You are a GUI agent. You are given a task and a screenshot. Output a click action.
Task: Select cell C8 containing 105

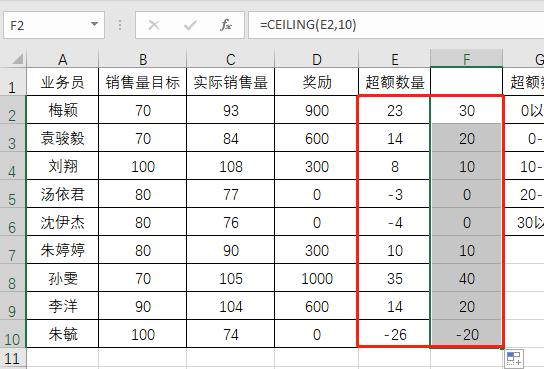coord(230,278)
